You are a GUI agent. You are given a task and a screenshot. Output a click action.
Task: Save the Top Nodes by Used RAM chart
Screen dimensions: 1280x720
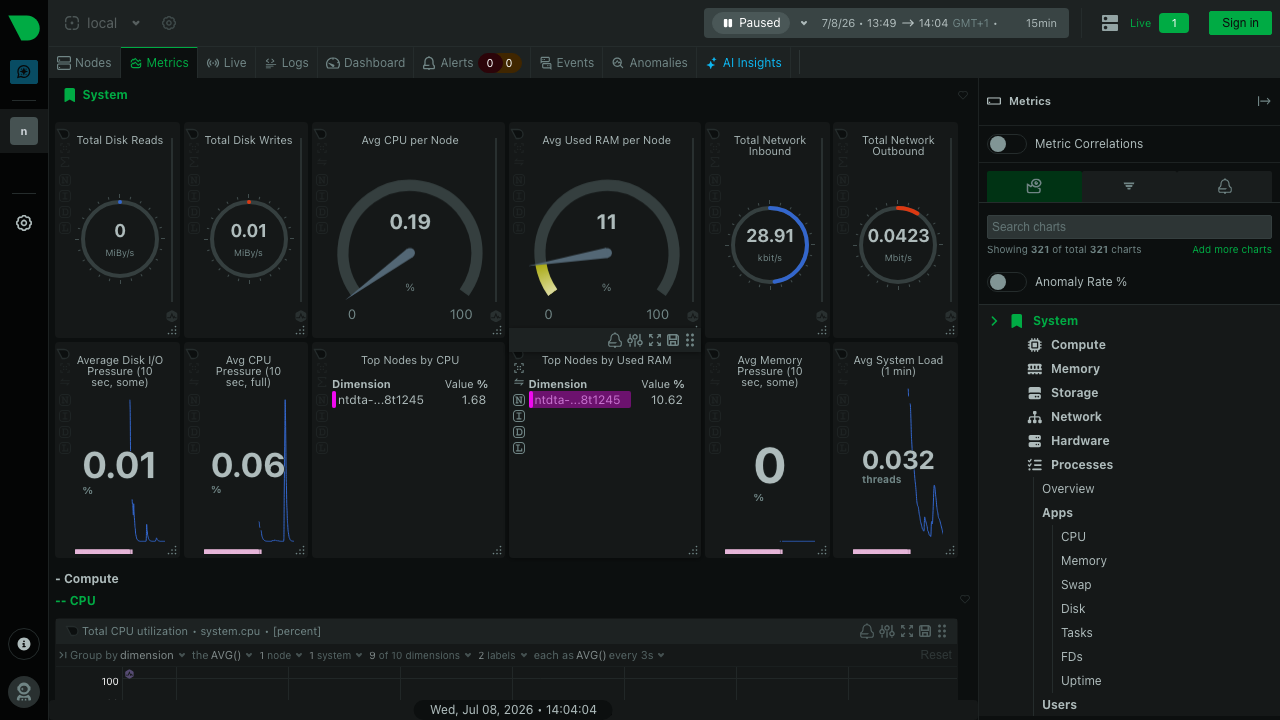673,340
